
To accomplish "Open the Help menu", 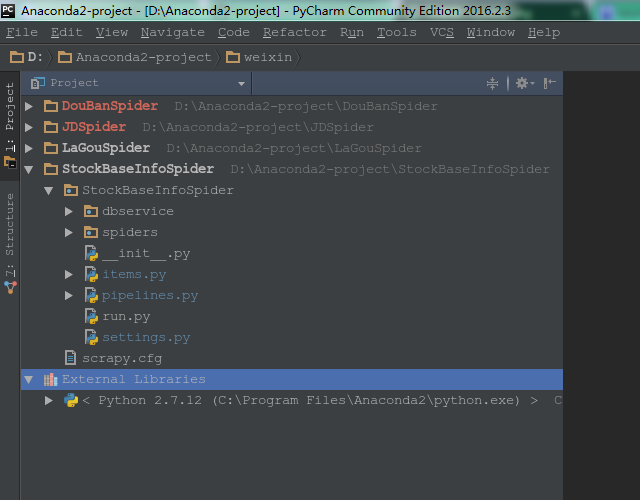I will pyautogui.click(x=544, y=32).
